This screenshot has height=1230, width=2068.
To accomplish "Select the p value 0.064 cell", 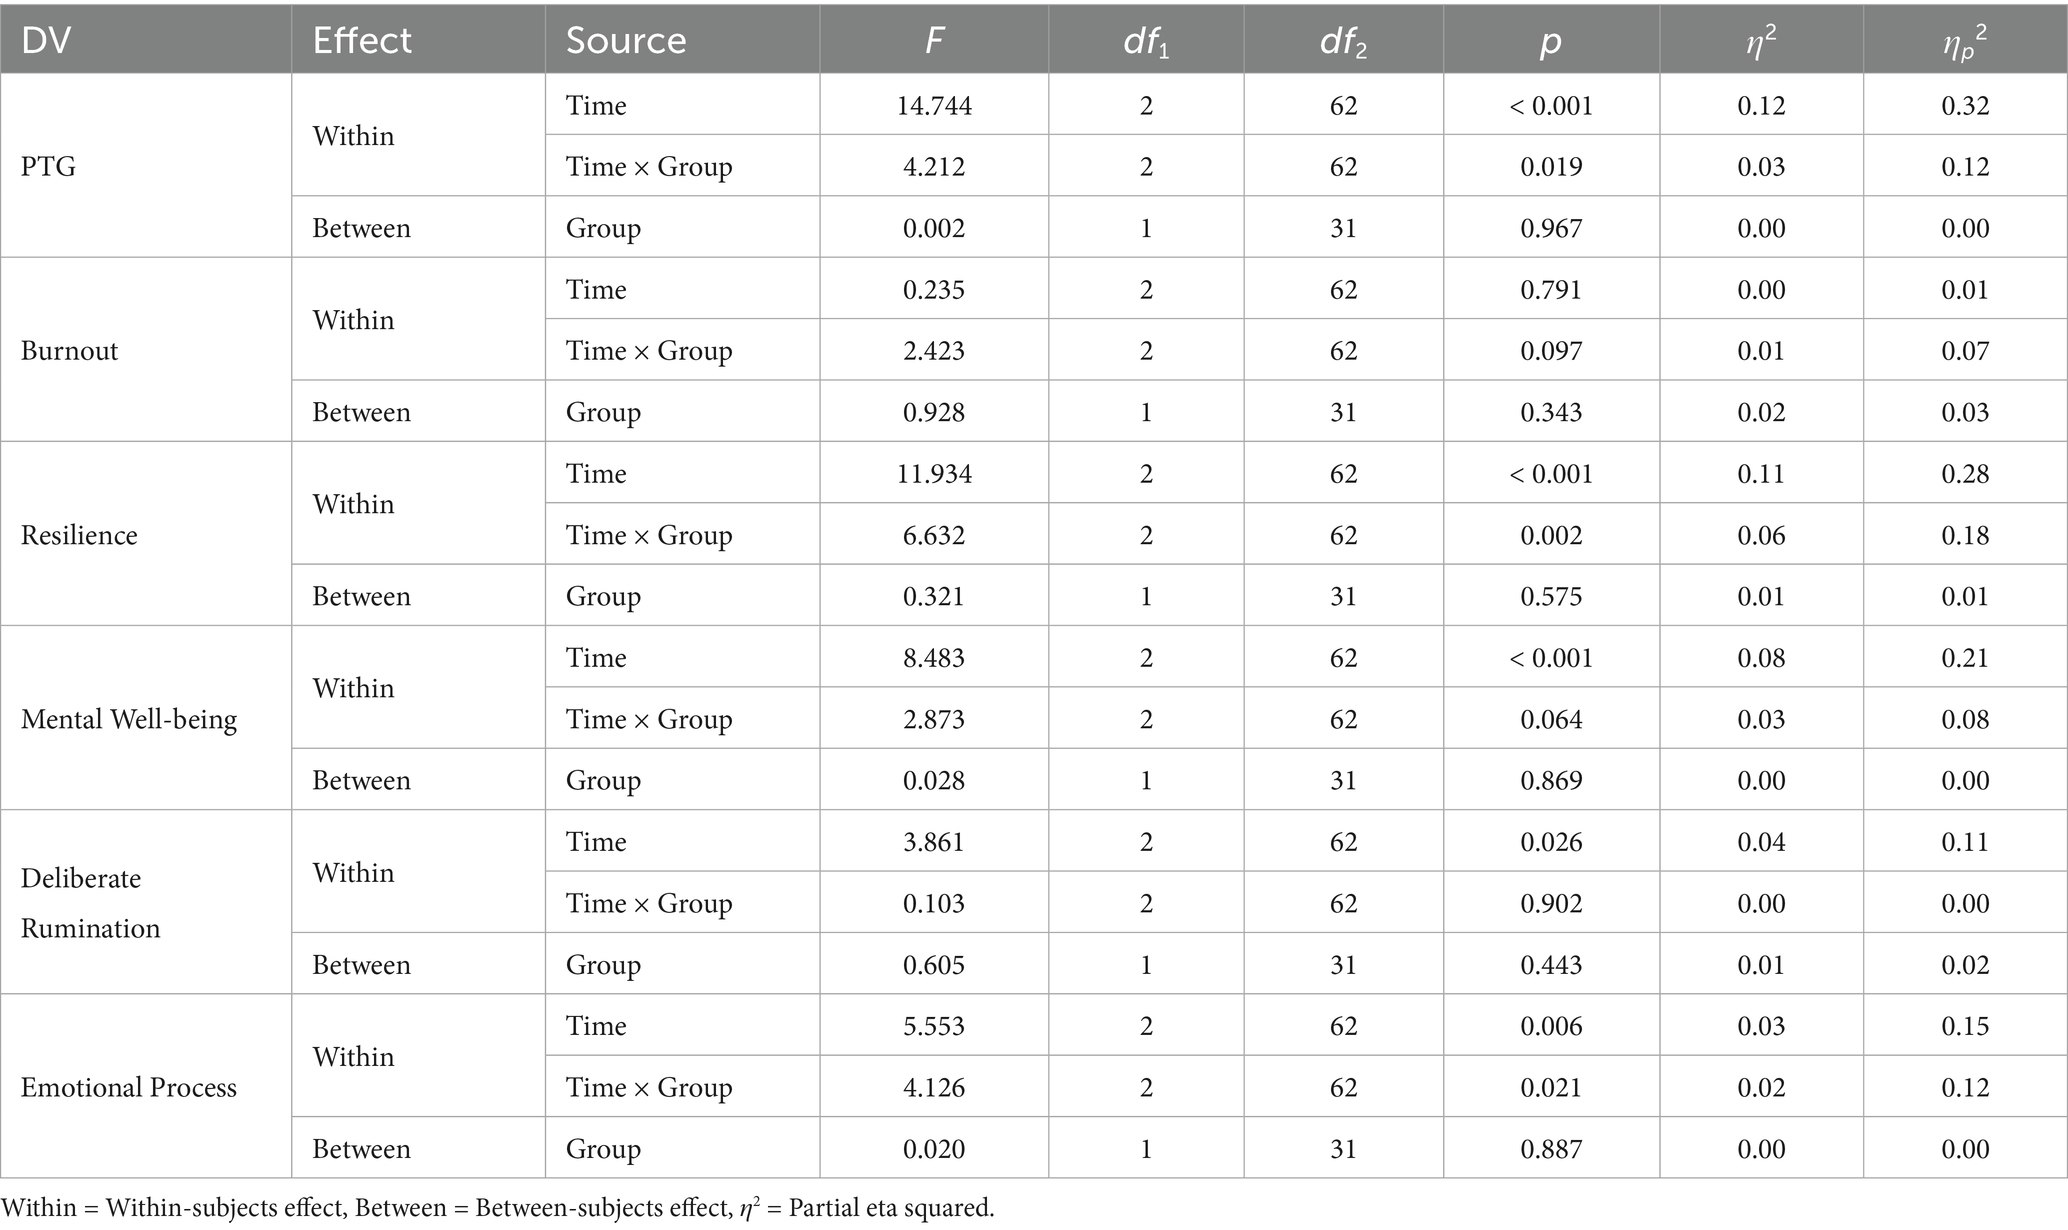I will click(x=1551, y=719).
